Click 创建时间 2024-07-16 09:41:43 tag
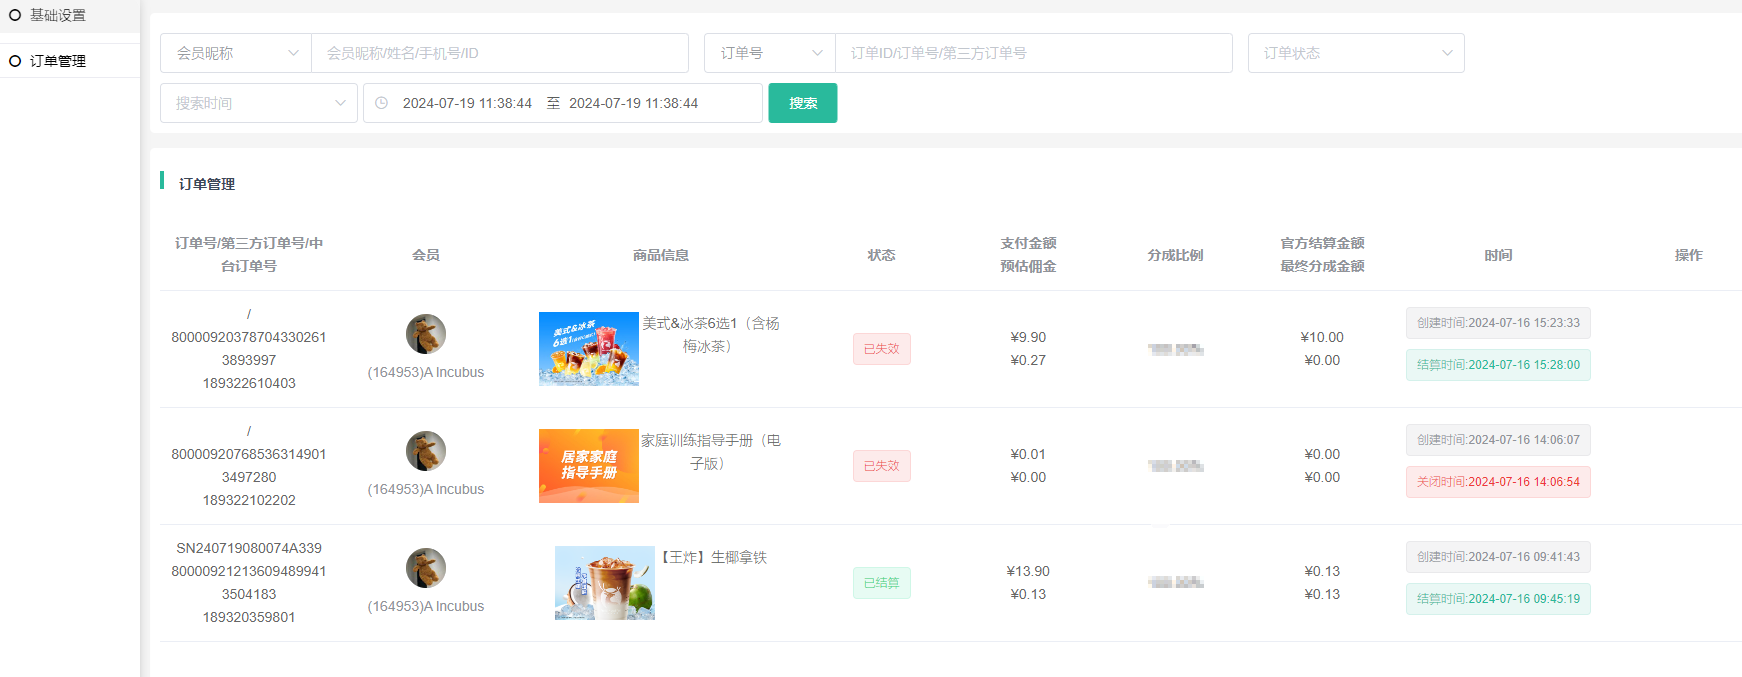This screenshot has height=677, width=1742. [1498, 557]
